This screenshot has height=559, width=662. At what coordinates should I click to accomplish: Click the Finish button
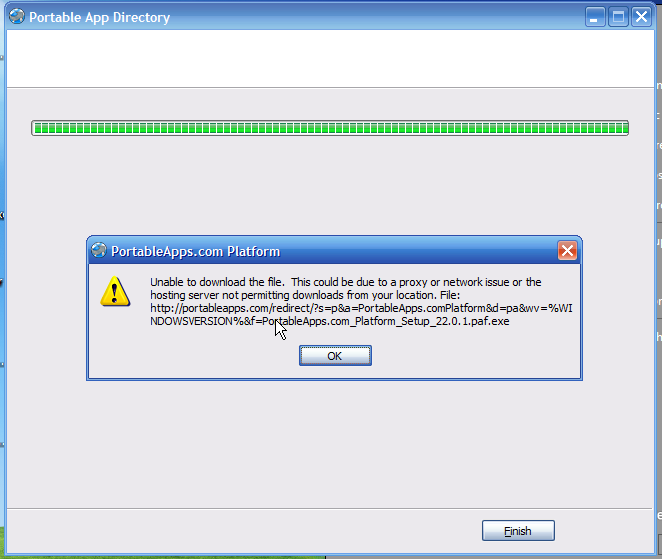click(518, 530)
